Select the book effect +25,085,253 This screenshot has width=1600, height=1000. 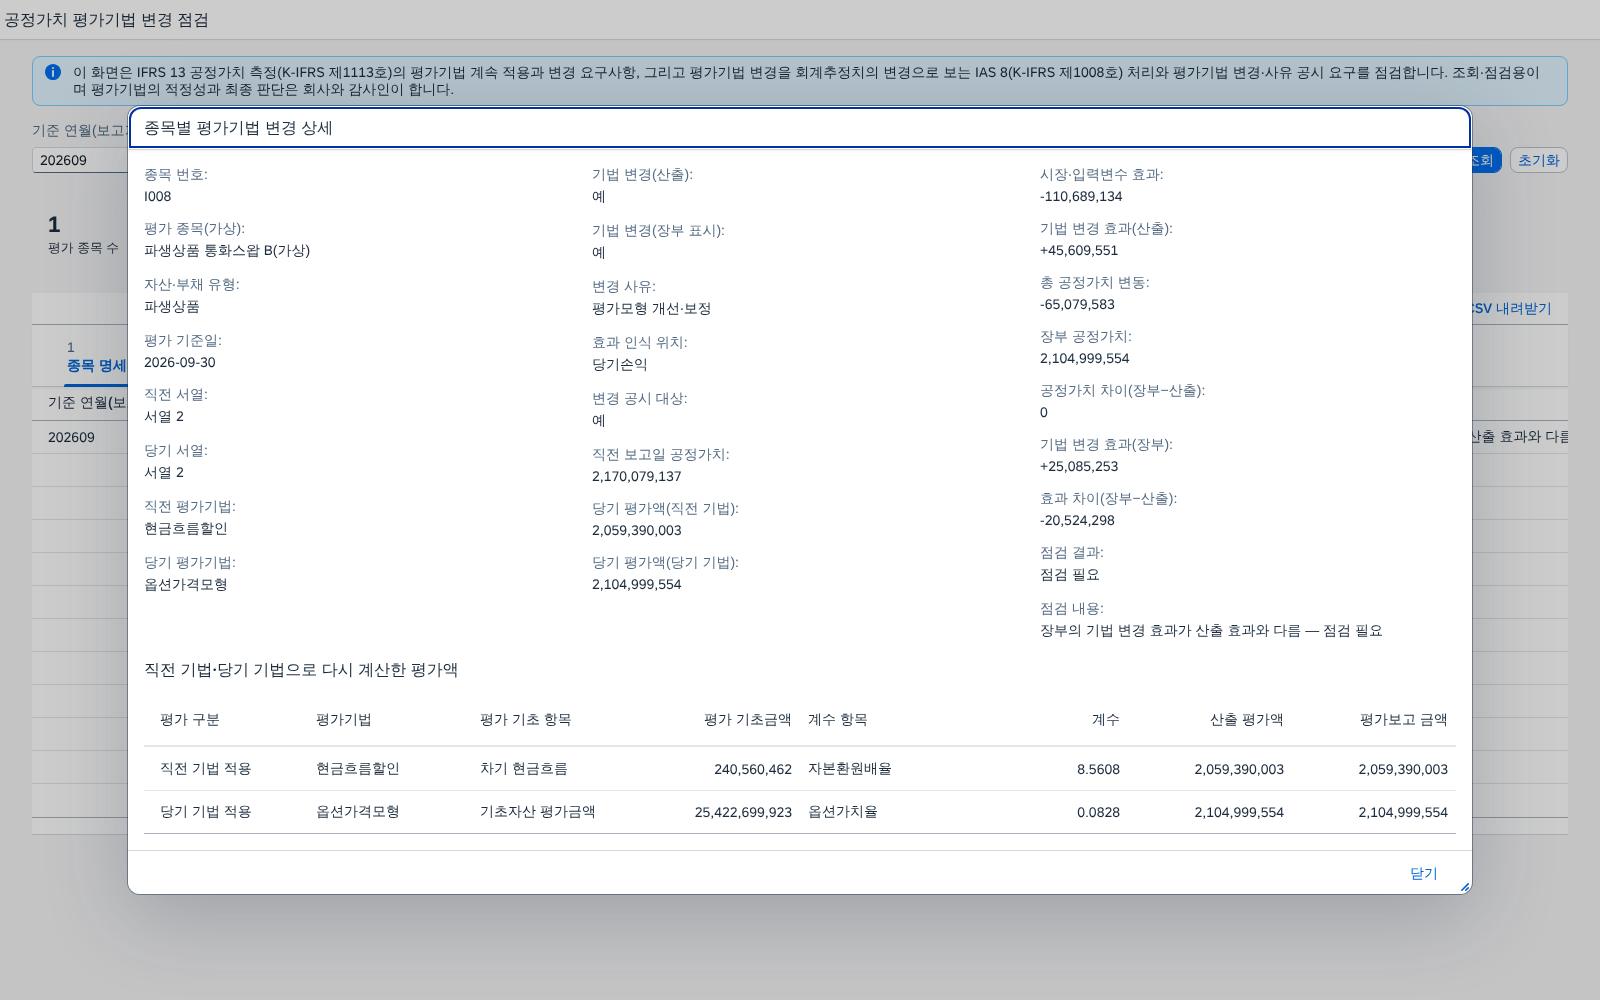pyautogui.click(x=1079, y=466)
